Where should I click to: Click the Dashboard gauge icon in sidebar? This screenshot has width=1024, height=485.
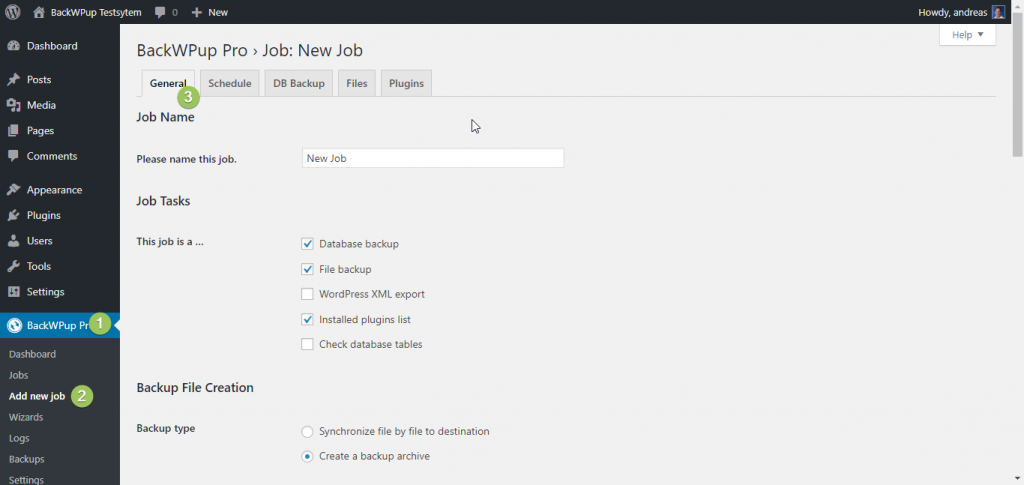coord(14,46)
